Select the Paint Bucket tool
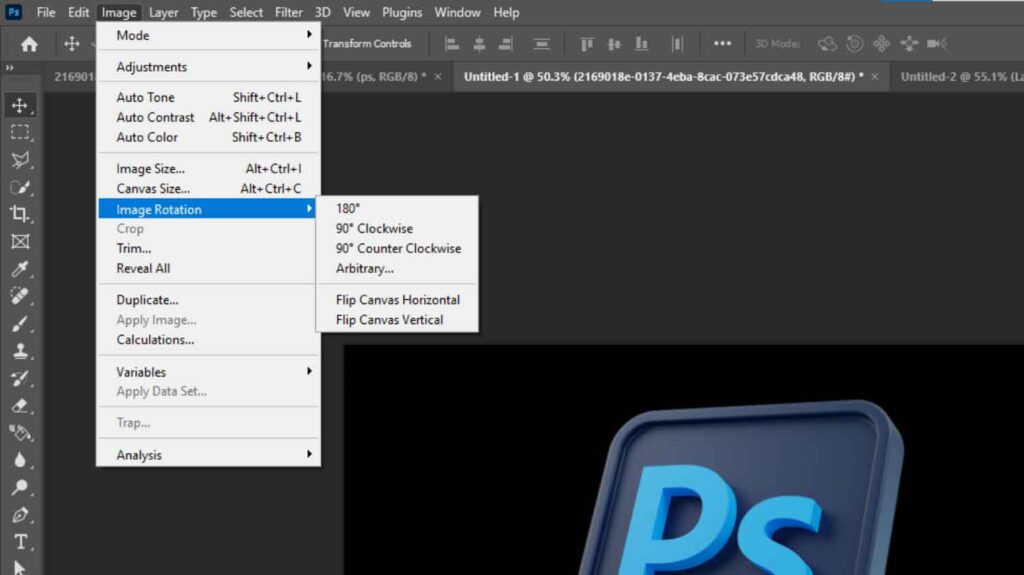 (20, 433)
